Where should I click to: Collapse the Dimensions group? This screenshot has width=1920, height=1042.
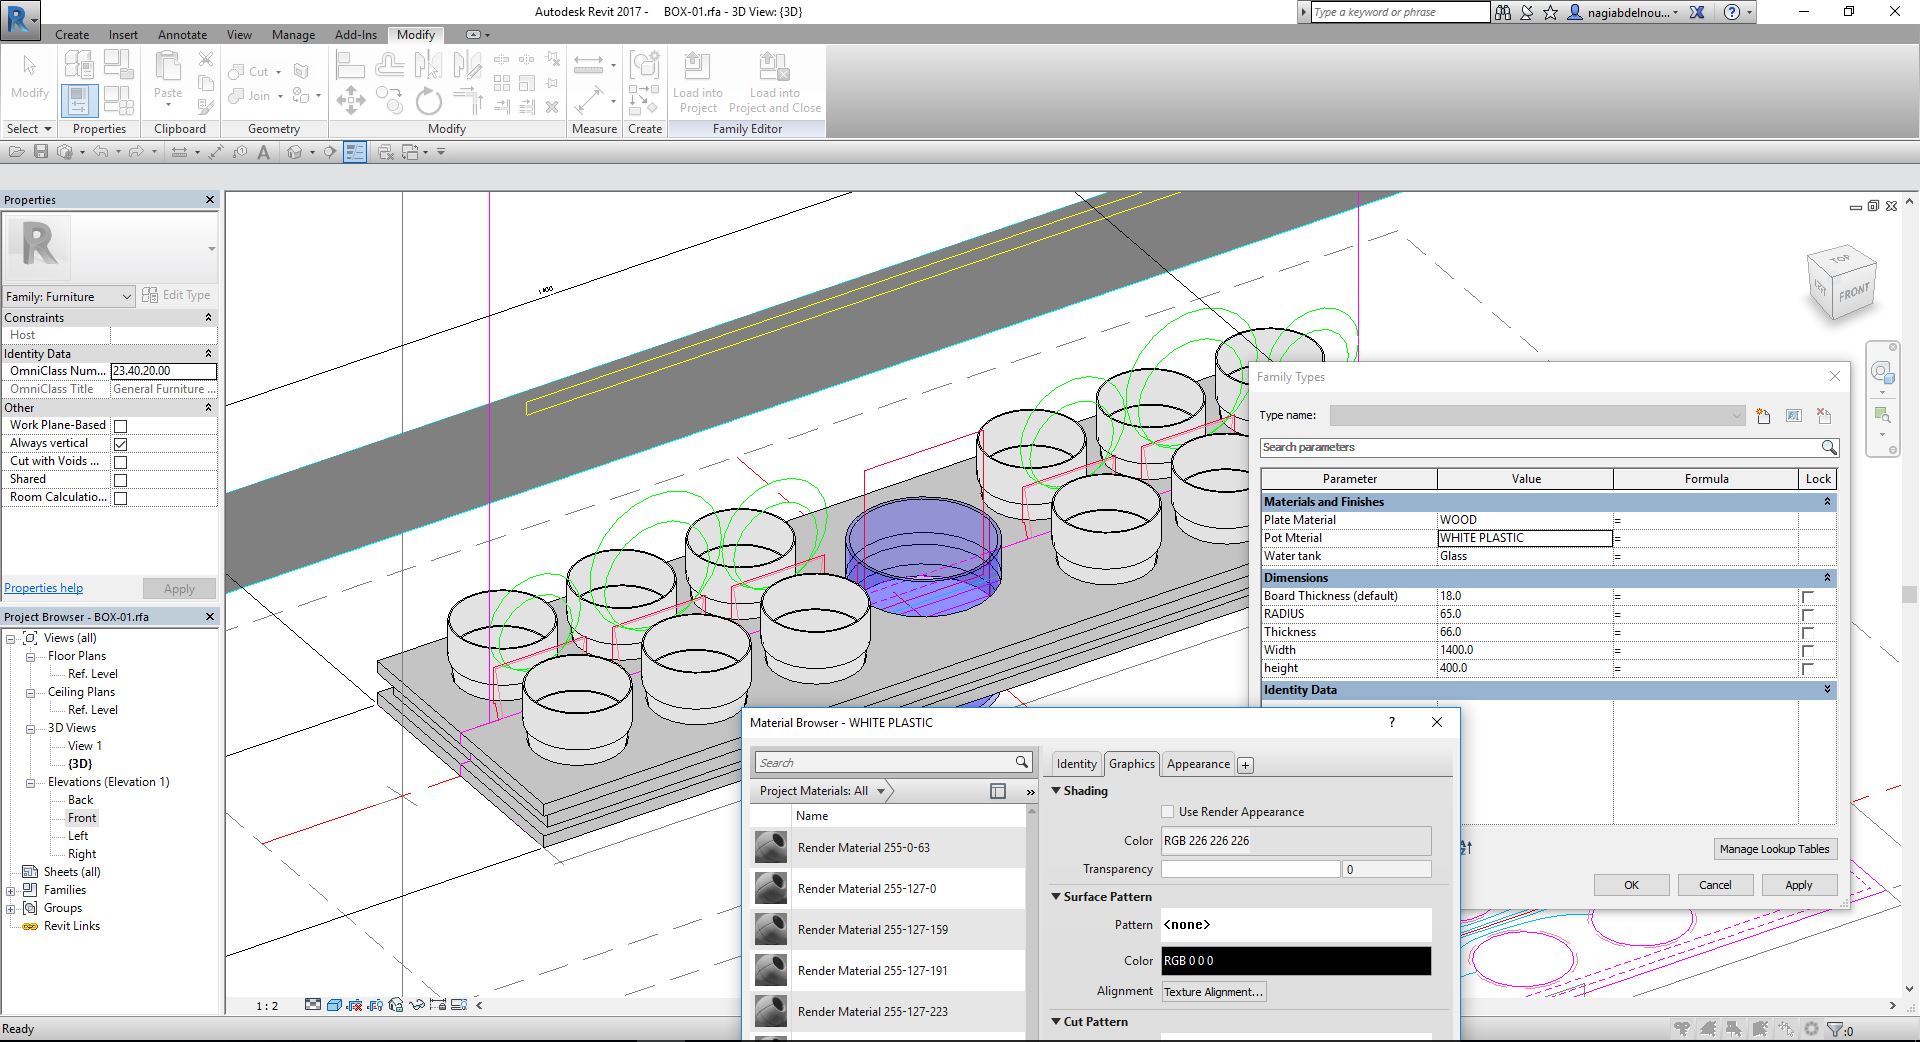pos(1827,578)
